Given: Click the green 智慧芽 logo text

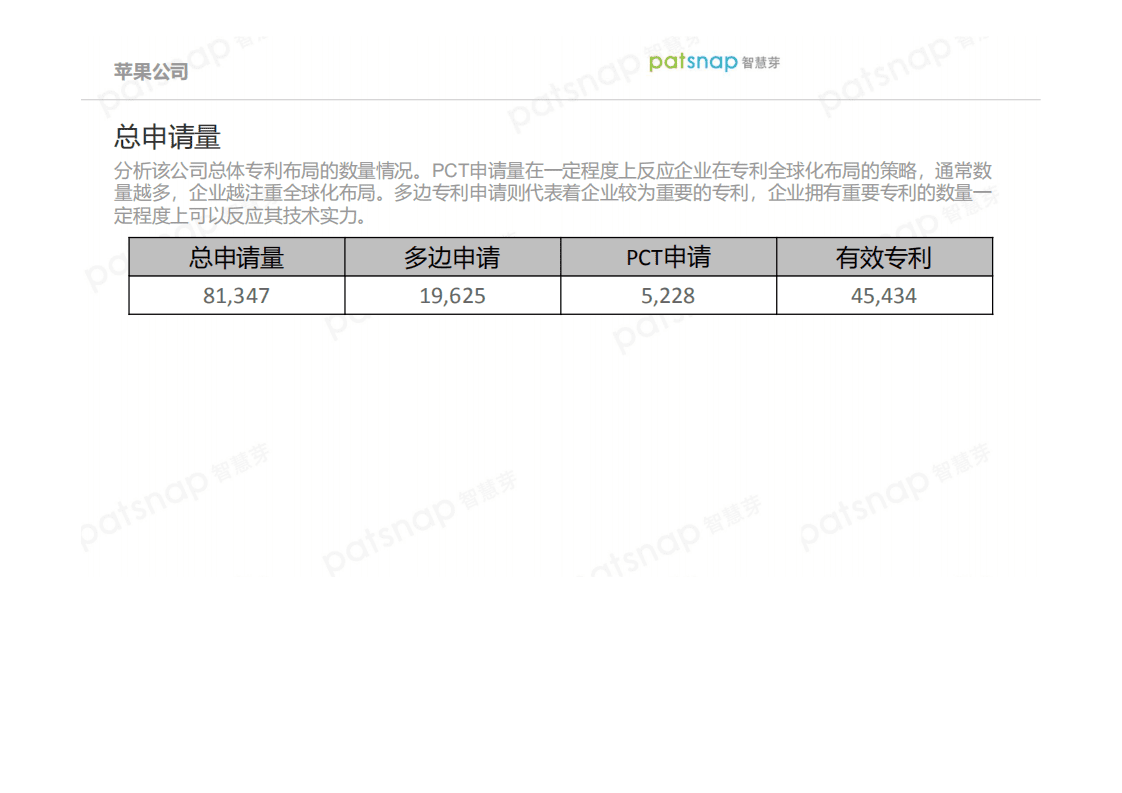Looking at the screenshot, I should 761,63.
